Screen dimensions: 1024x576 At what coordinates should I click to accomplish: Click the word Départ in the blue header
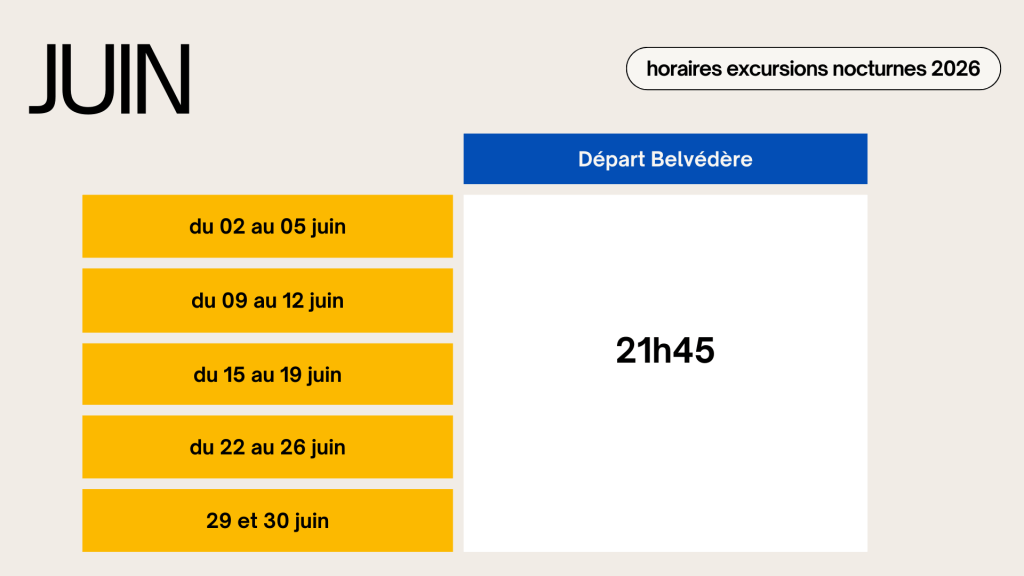pos(611,159)
